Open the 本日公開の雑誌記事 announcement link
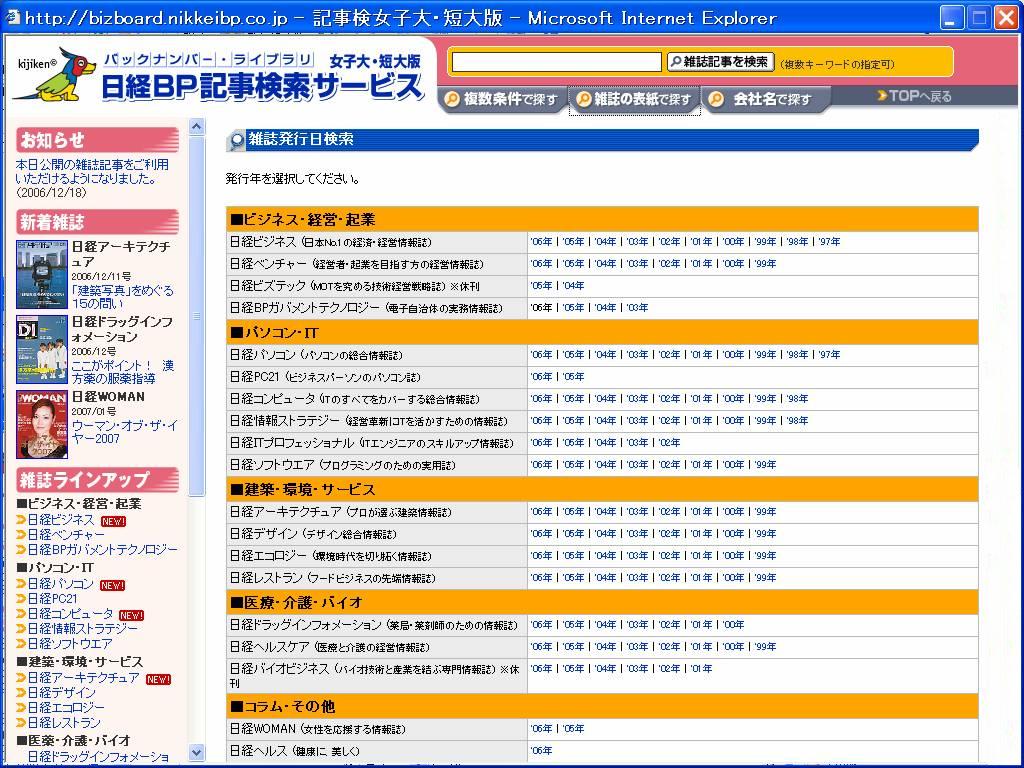1024x768 pixels. click(92, 171)
